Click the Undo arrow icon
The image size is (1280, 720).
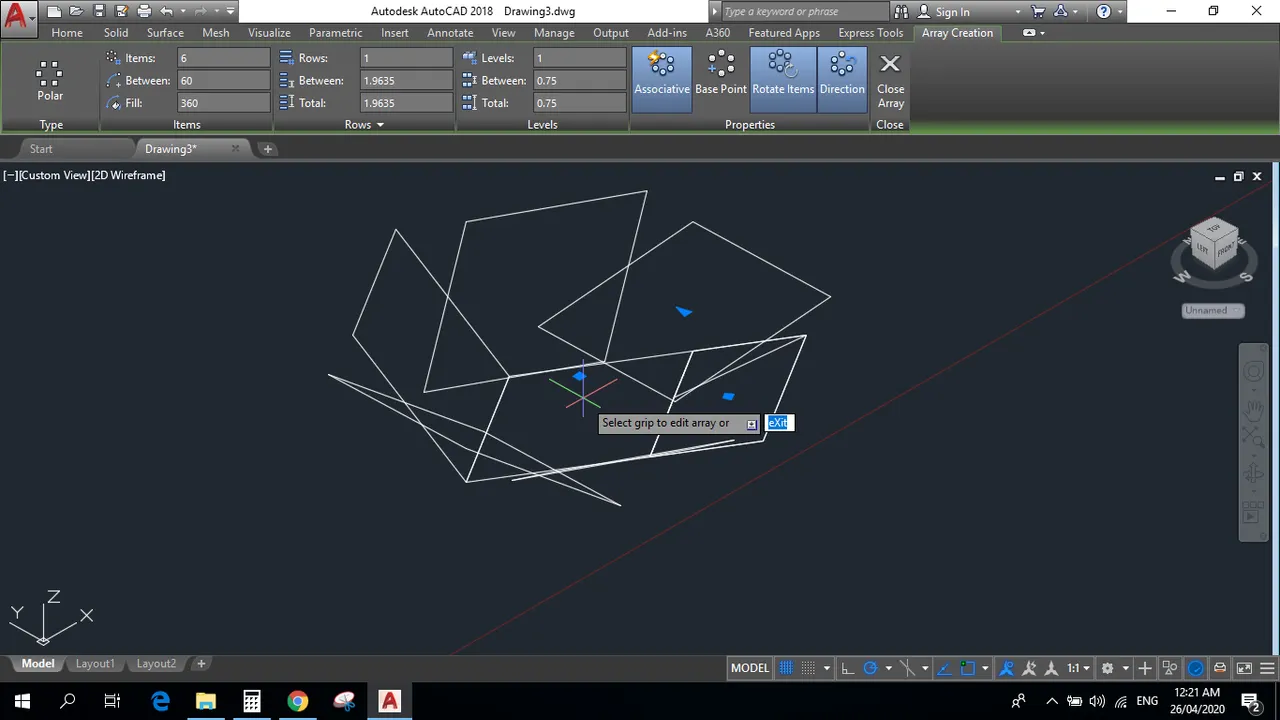coord(166,12)
